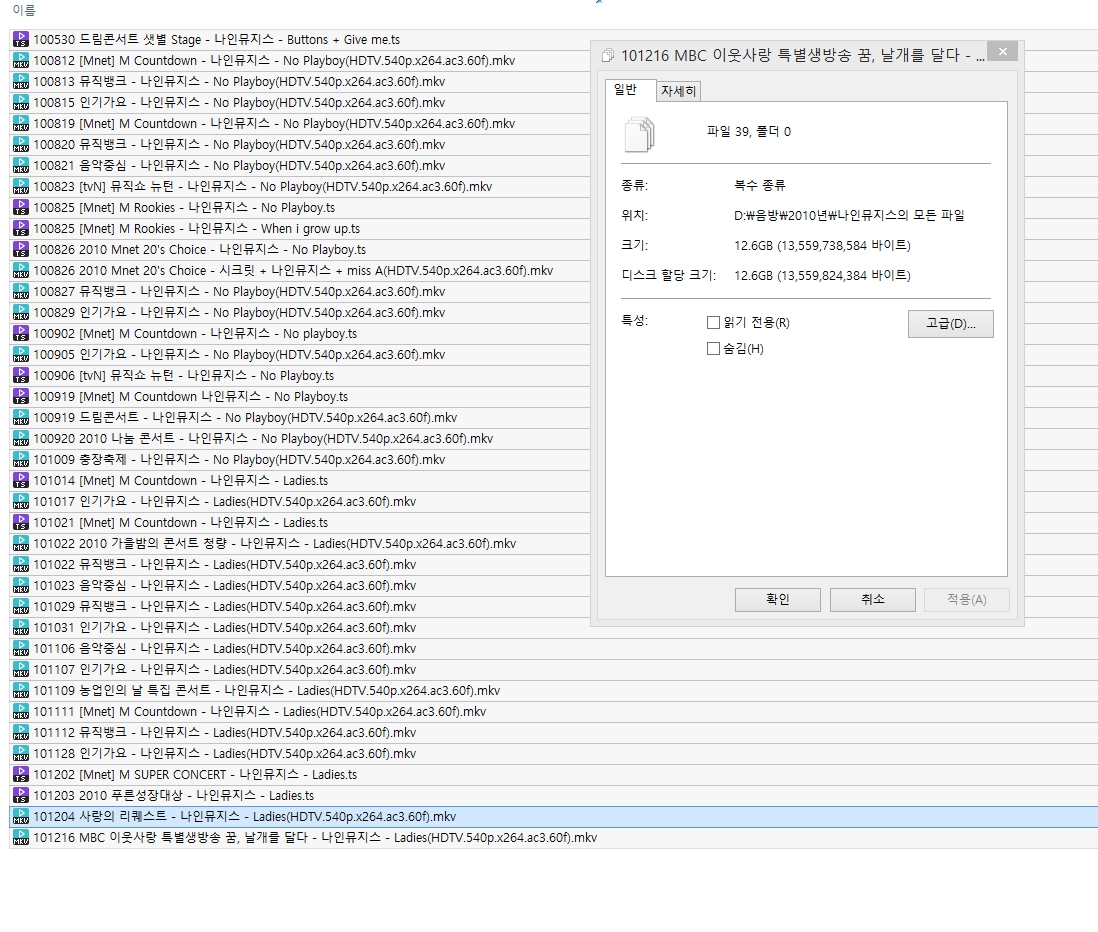1098x932 pixels.
Task: Click MKV icon of 100821 음악중심 file
Action: point(21,166)
